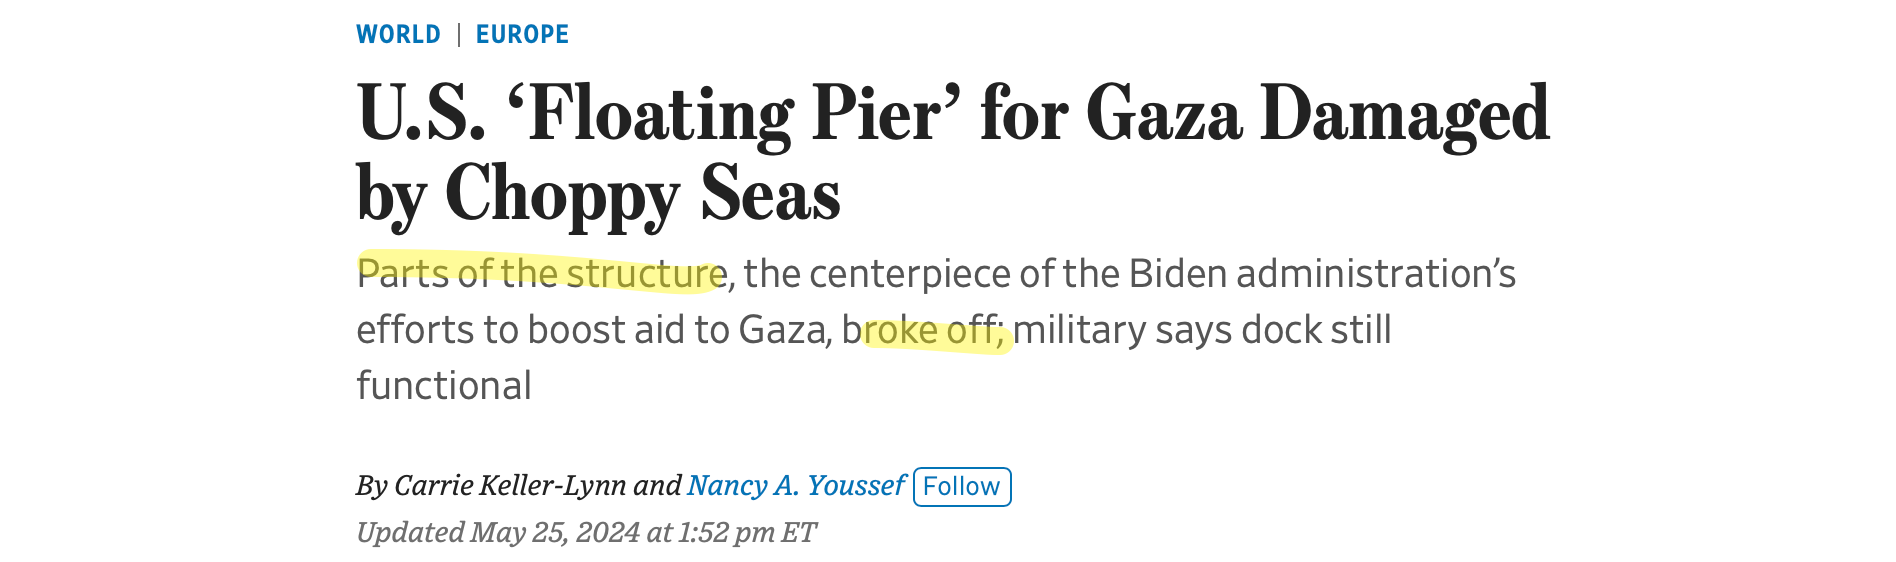This screenshot has height=562, width=1896.
Task: Open the EUROPE section link
Action: [522, 35]
